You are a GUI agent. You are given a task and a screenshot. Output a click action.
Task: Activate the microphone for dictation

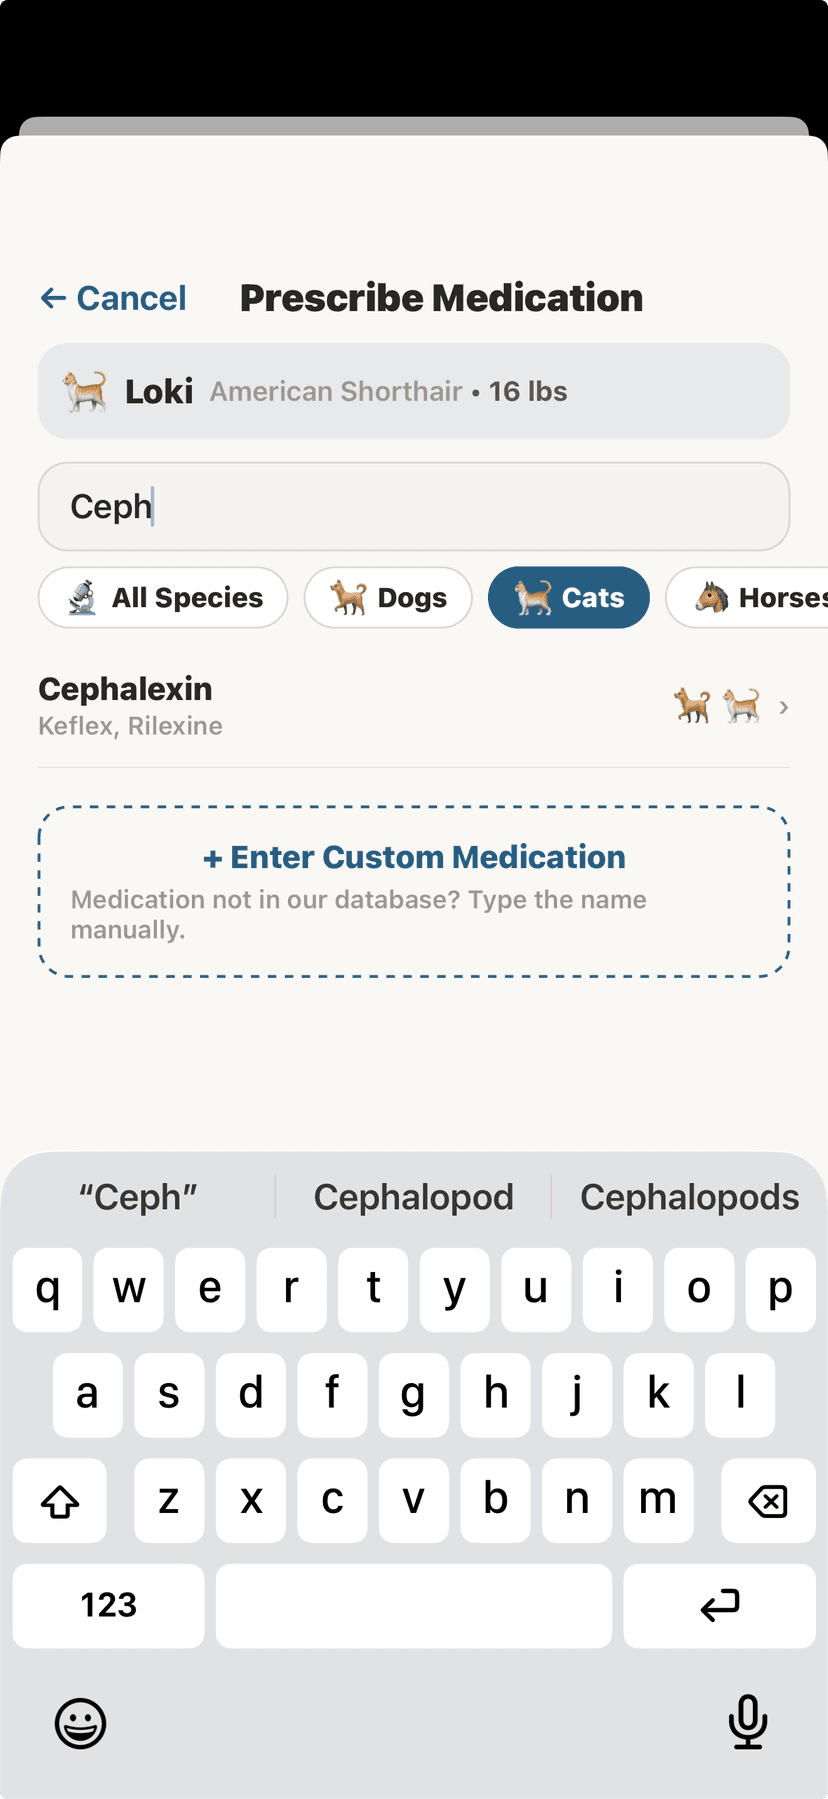tap(748, 1722)
